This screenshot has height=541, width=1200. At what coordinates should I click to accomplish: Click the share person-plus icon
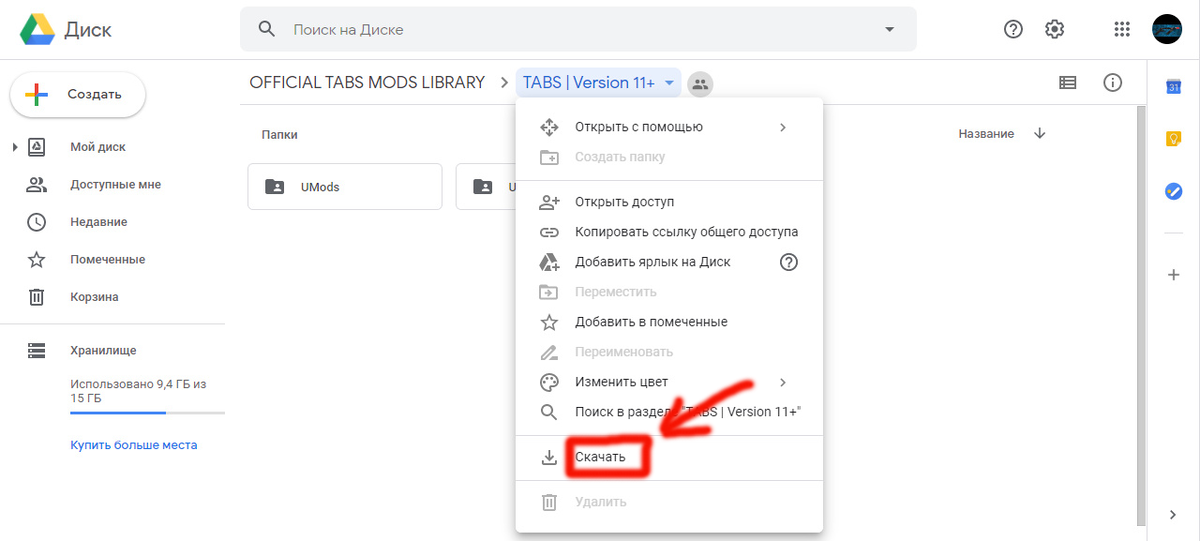coord(549,202)
